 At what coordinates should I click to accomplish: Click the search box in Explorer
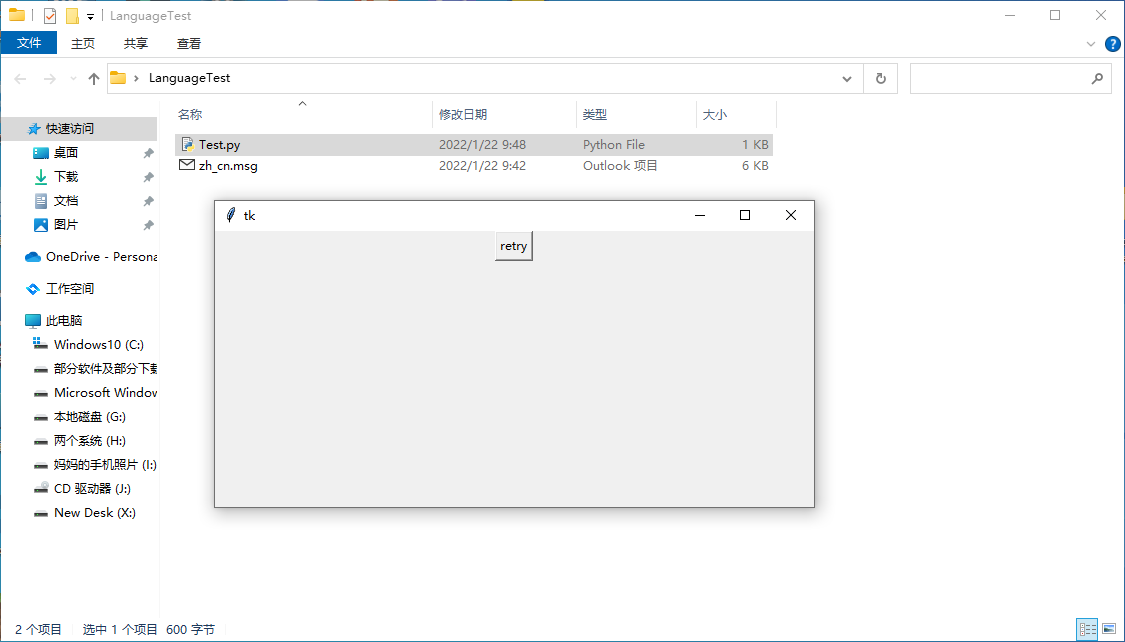pos(1010,78)
